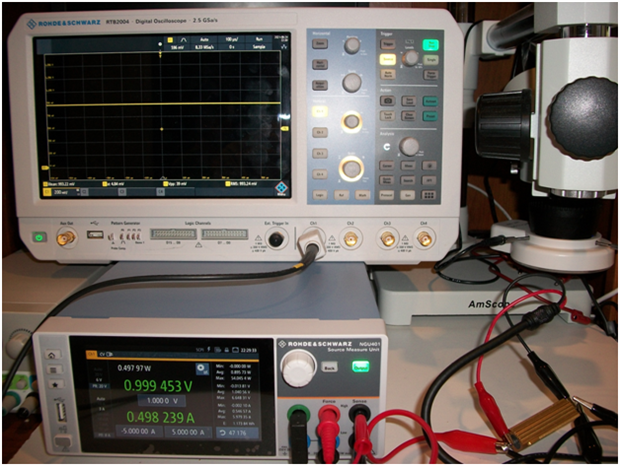Tap the green Preset key
This screenshot has width=620, height=466.
[430, 116]
